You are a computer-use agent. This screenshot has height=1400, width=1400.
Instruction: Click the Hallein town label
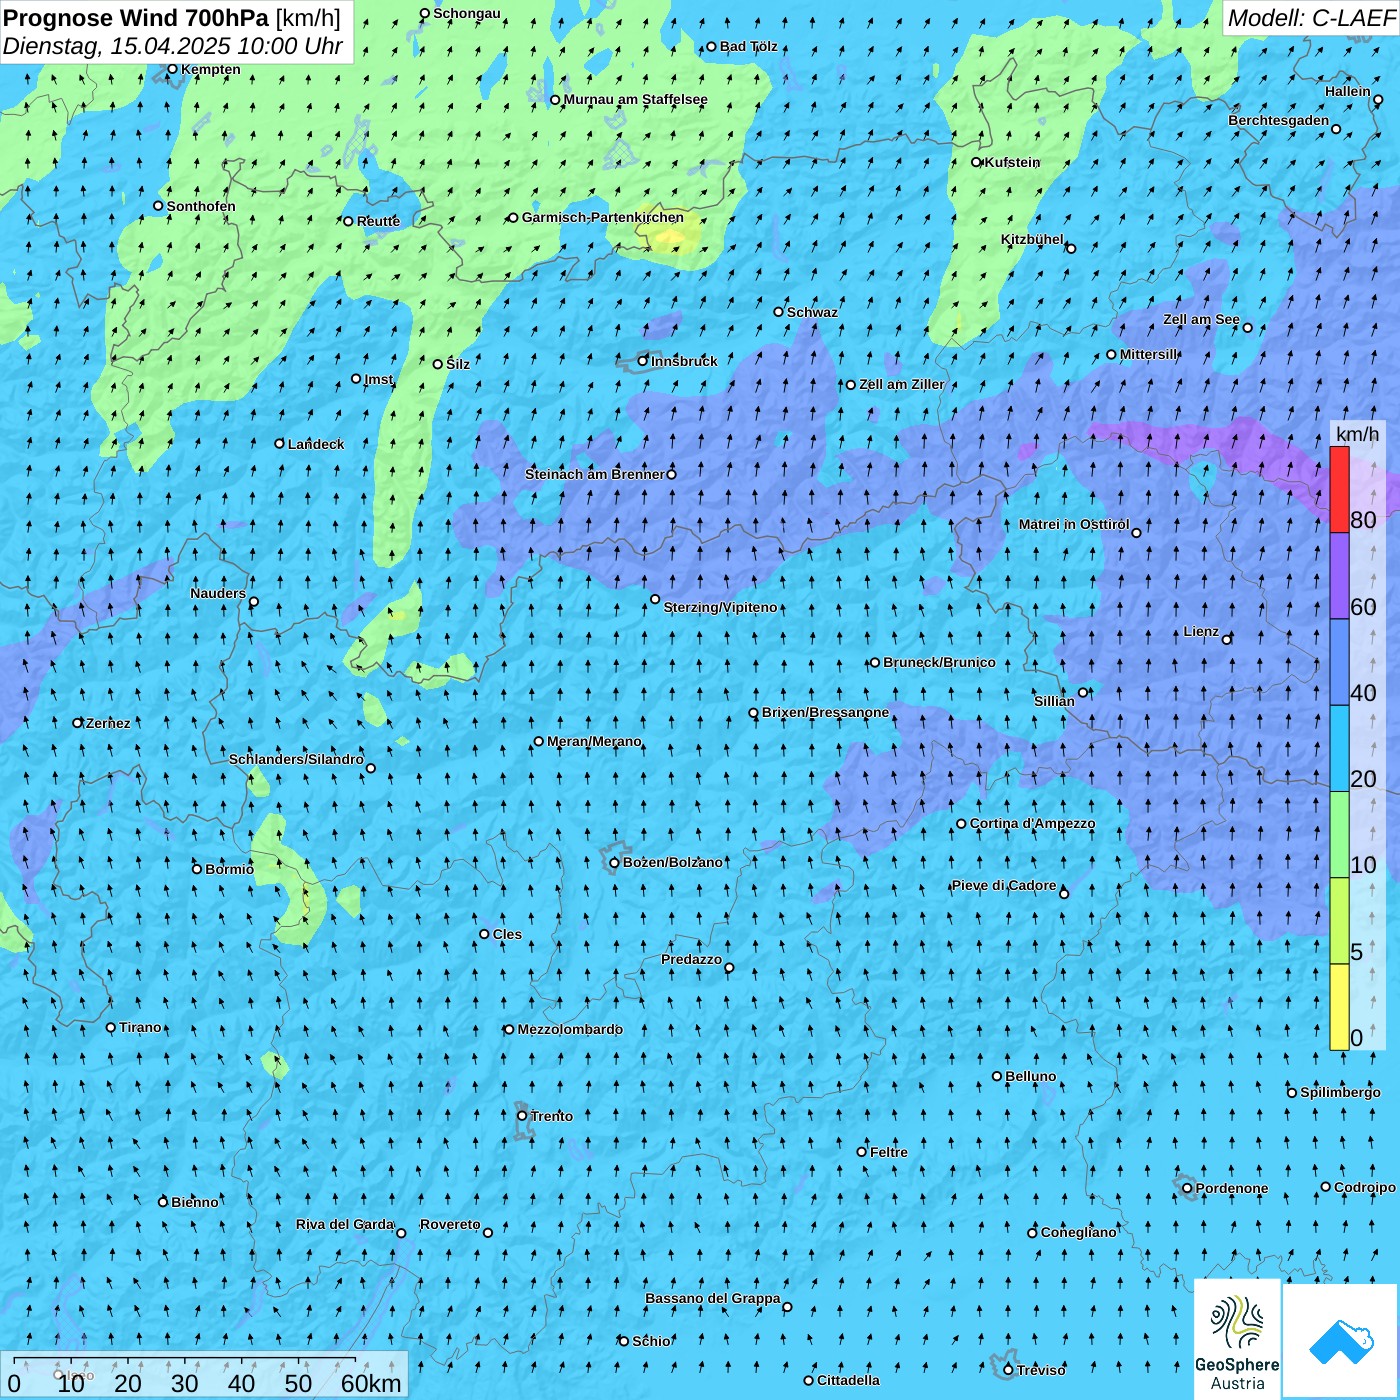pyautogui.click(x=1347, y=91)
